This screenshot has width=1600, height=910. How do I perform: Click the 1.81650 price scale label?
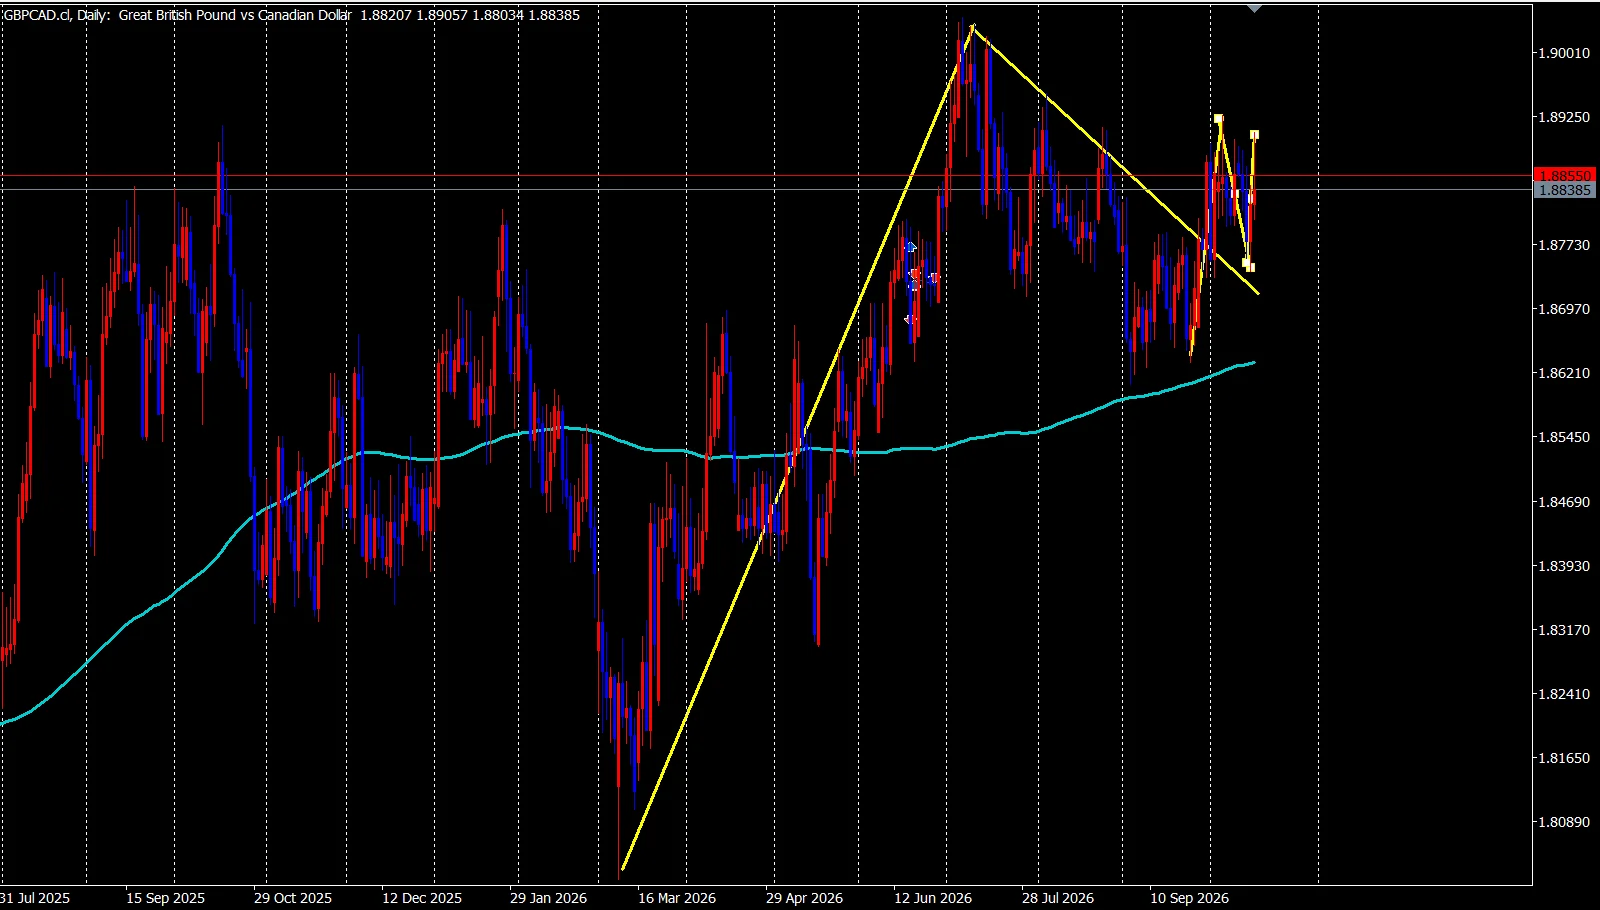[1563, 758]
